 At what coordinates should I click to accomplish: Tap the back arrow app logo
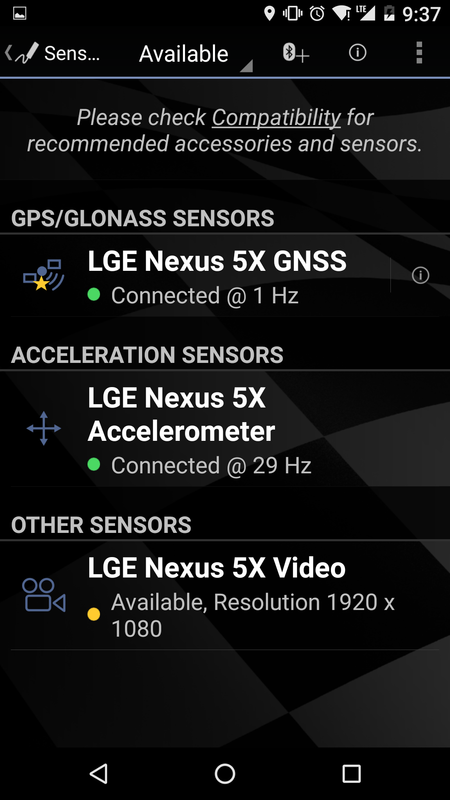click(x=22, y=53)
